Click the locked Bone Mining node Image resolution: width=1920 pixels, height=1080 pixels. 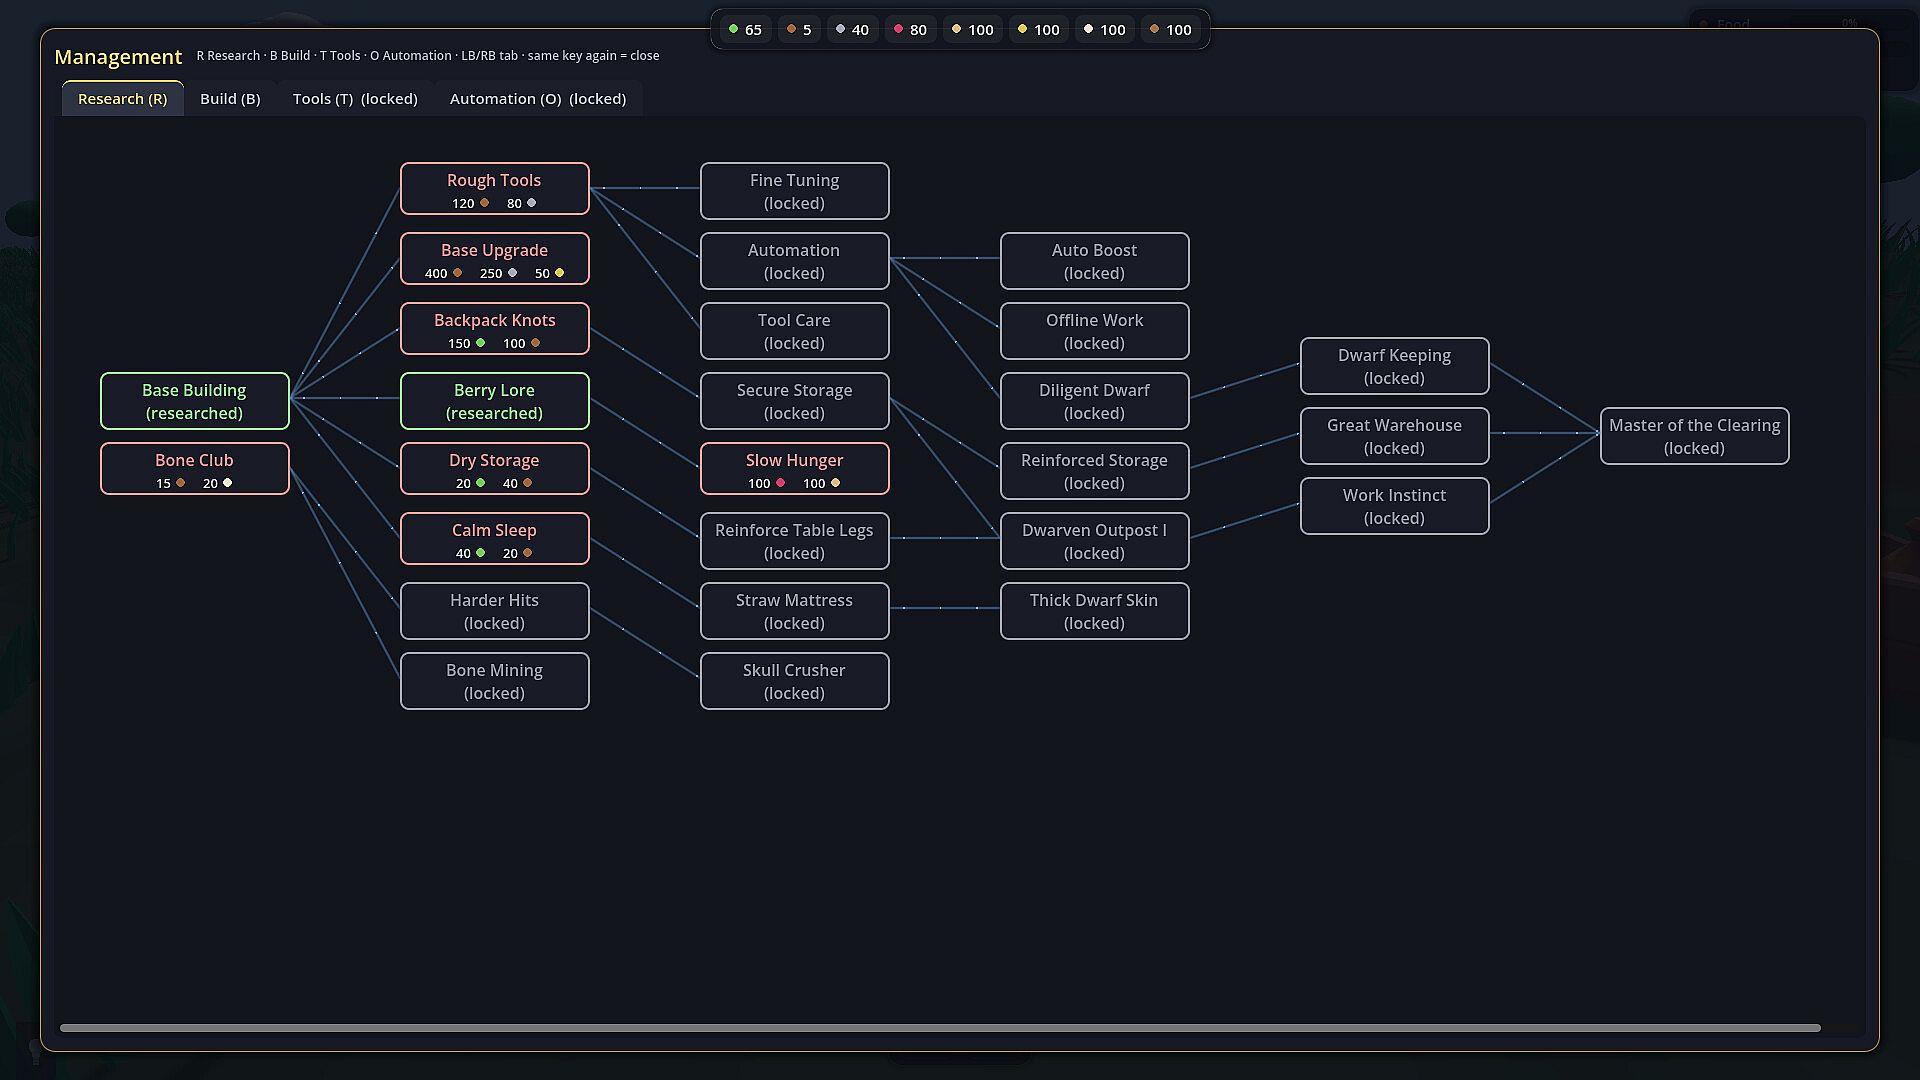495,681
